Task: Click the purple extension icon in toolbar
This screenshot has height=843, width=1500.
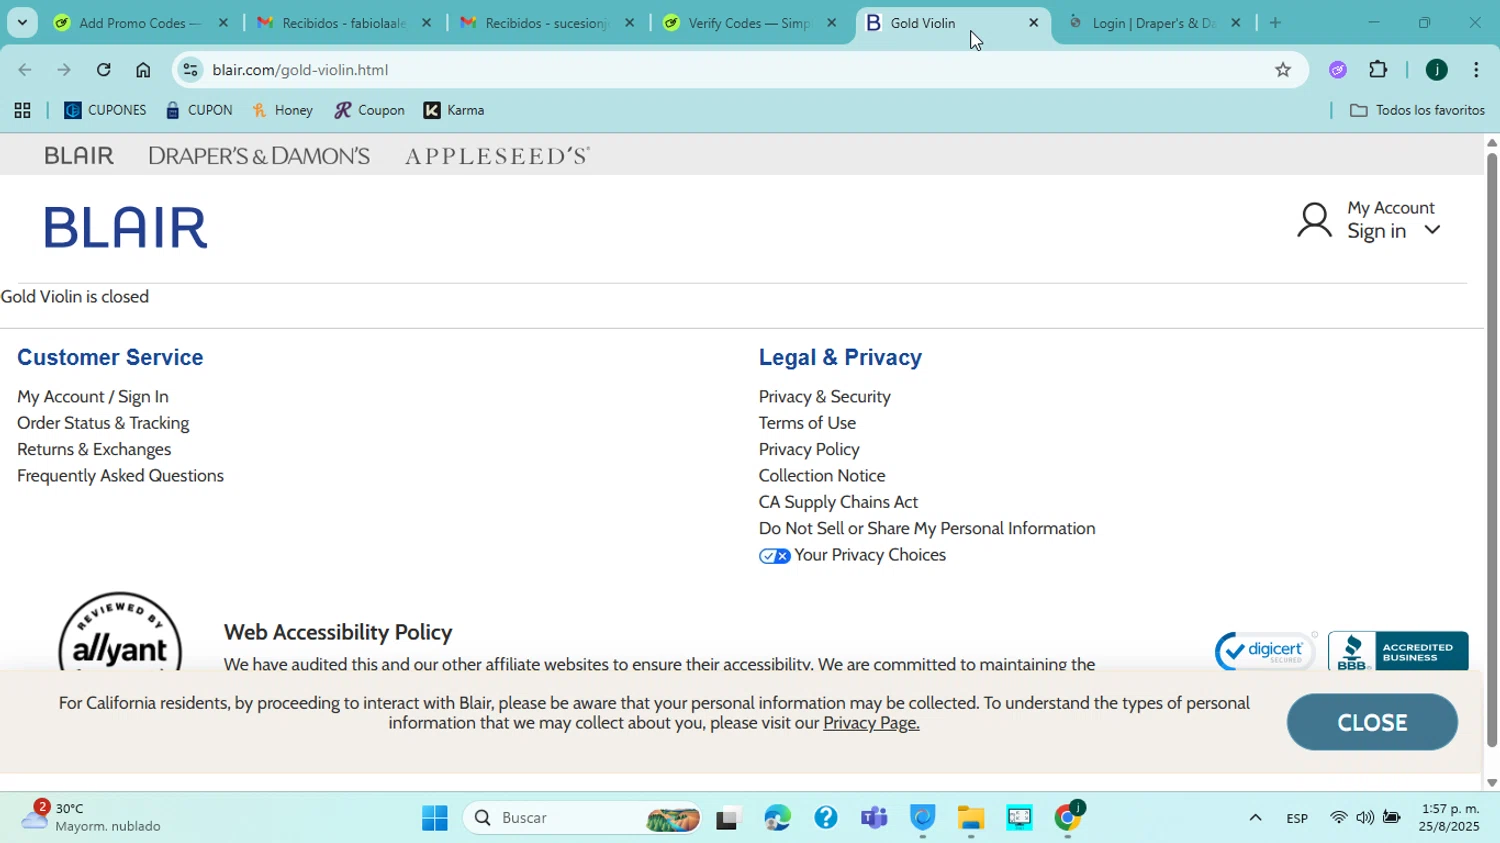Action: [1338, 70]
